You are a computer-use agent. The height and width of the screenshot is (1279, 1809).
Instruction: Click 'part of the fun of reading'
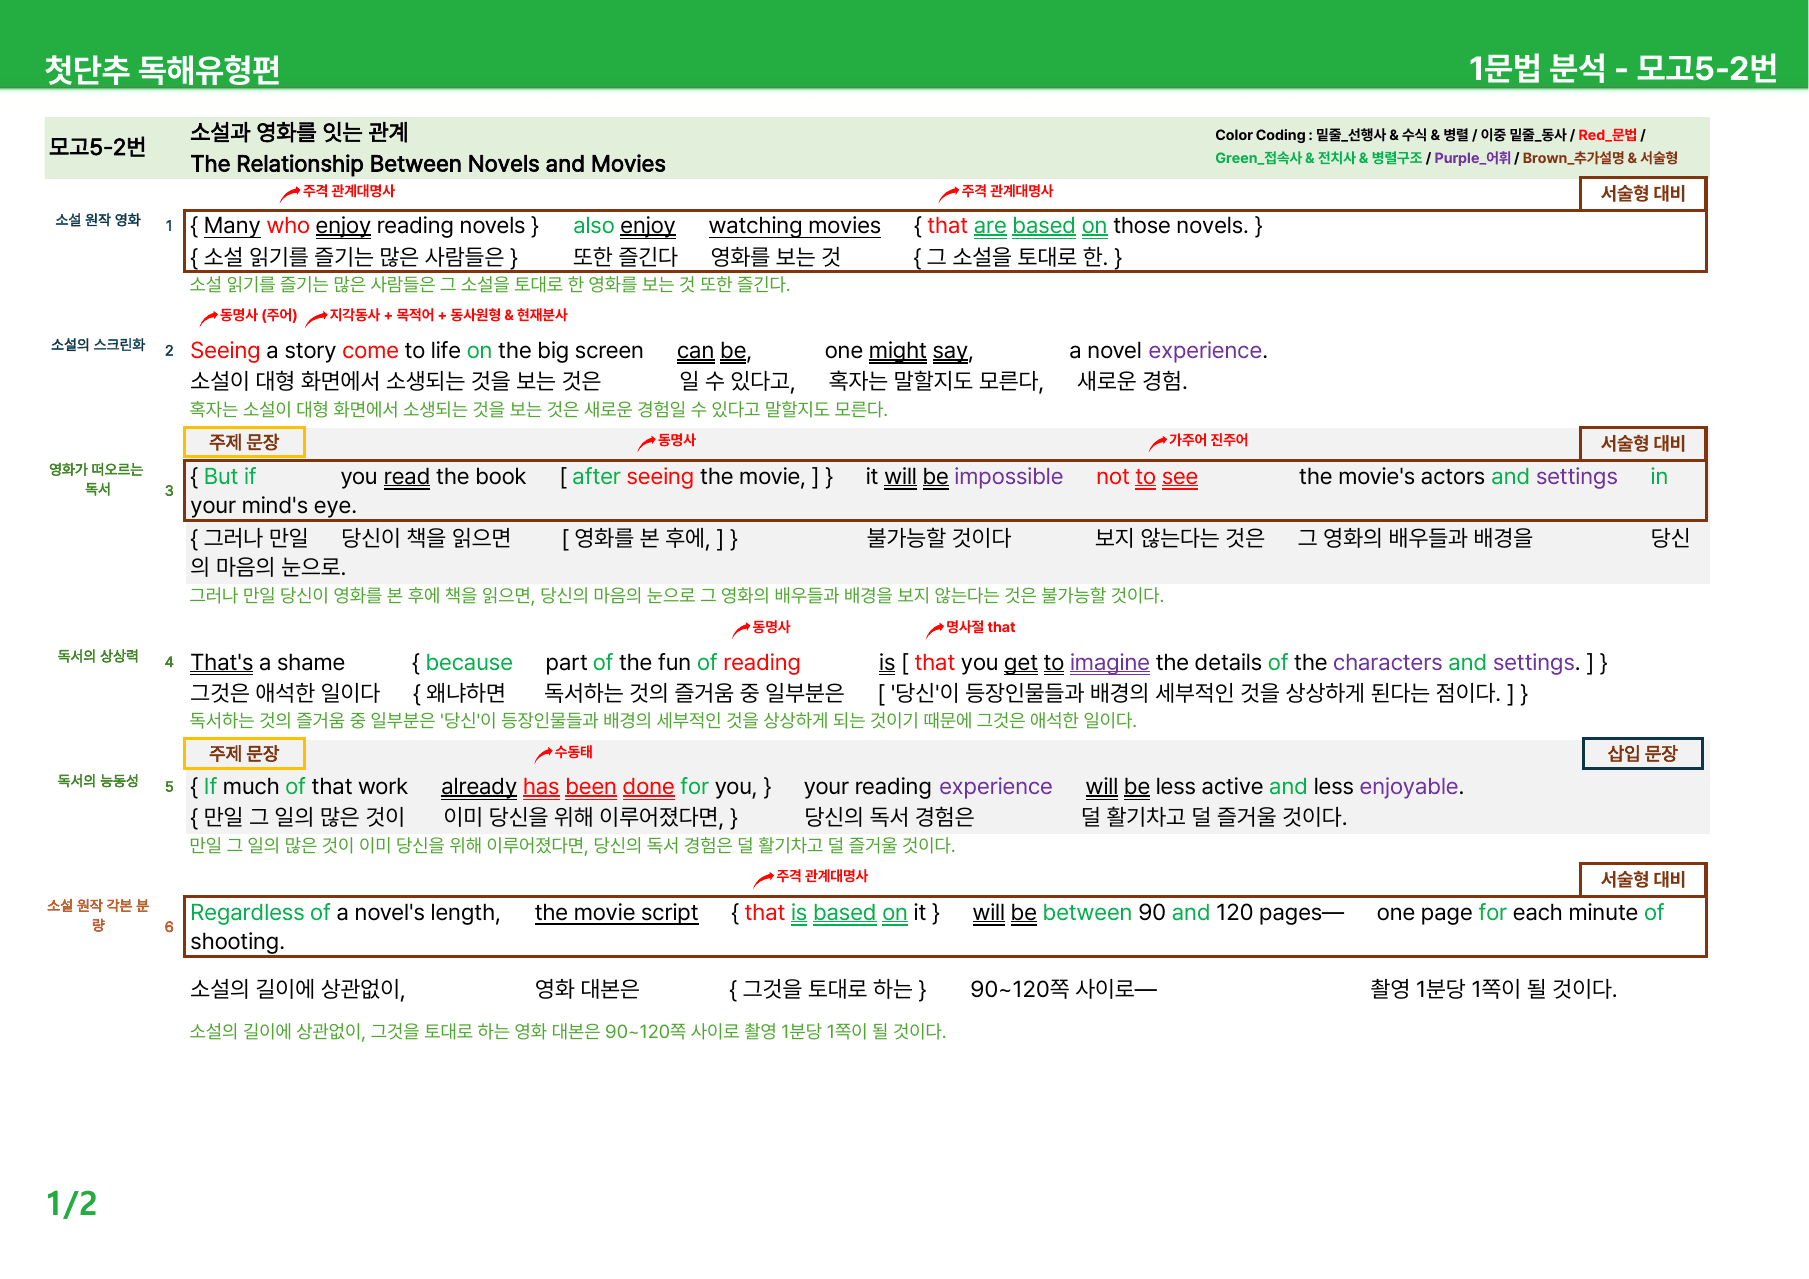(673, 663)
